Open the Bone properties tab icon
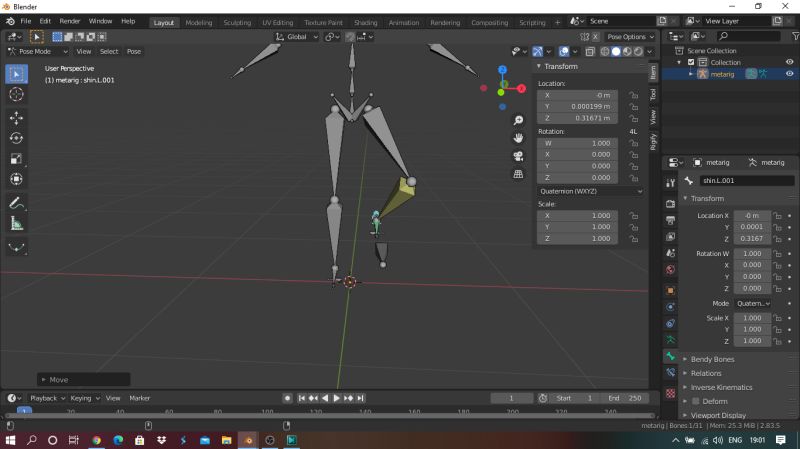 670,356
